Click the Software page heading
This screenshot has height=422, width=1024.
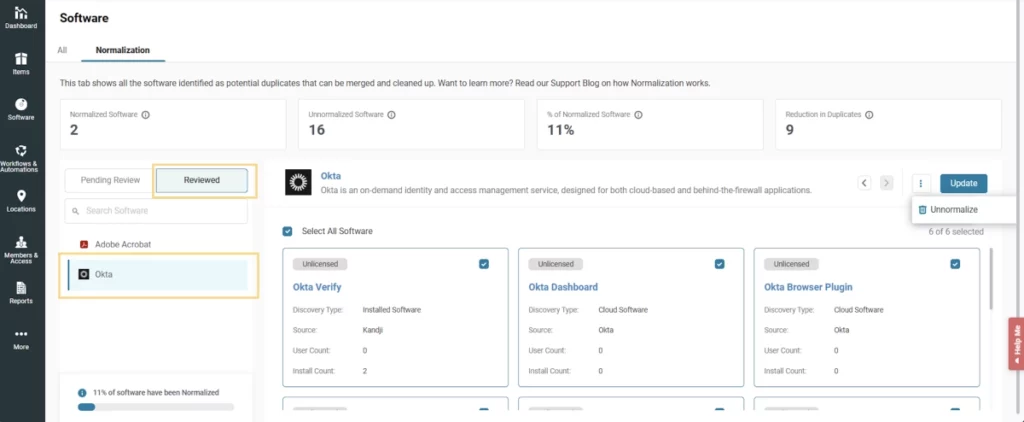tap(84, 18)
